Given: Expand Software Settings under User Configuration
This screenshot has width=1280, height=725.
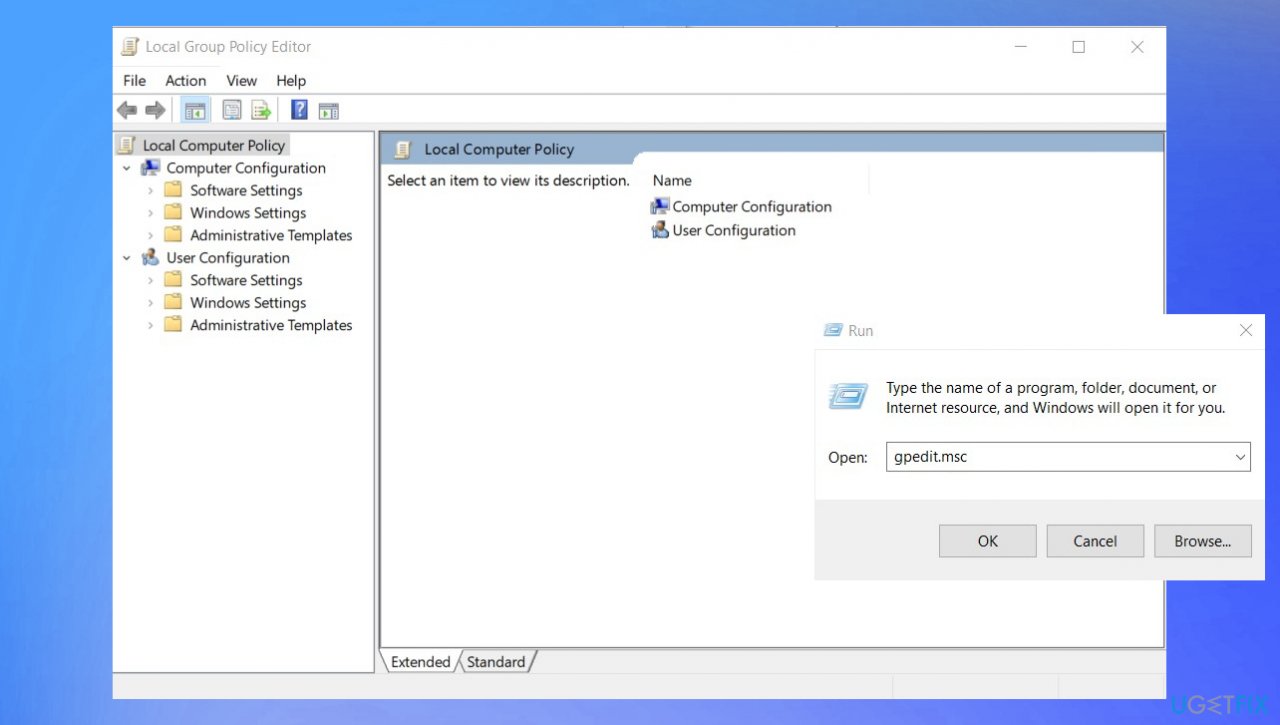Looking at the screenshot, I should (x=151, y=280).
